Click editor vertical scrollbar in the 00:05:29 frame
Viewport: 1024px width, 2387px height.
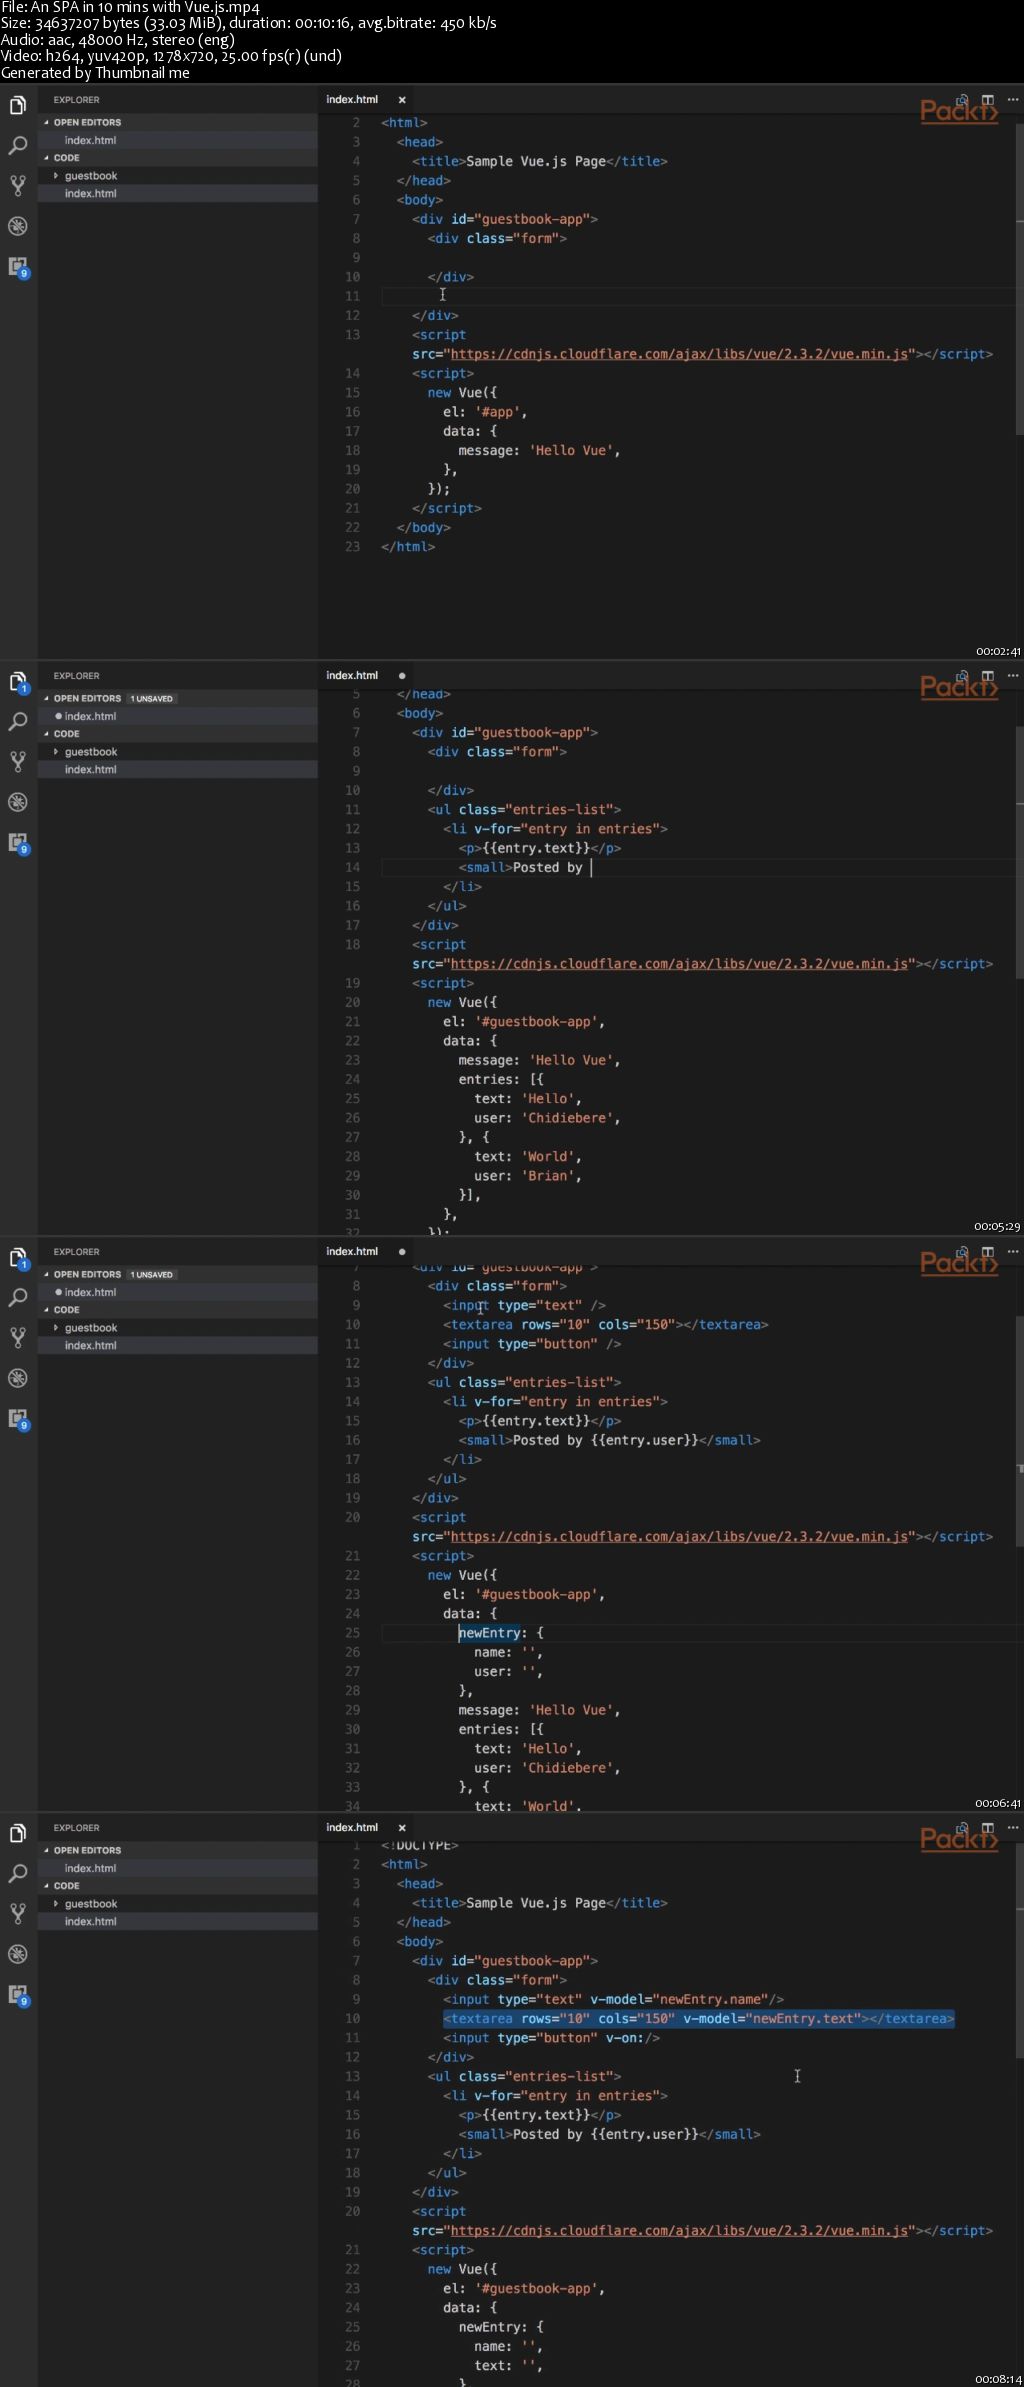point(1020,850)
